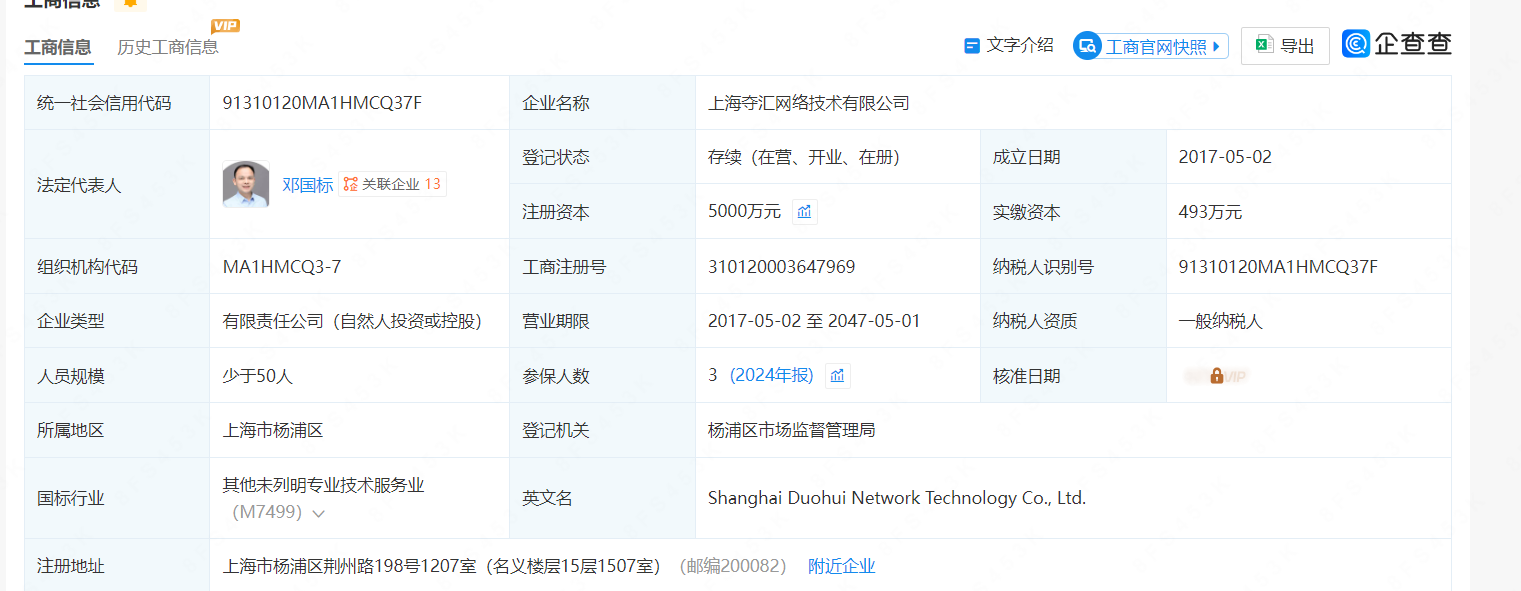This screenshot has width=1521, height=591.
Task: Select 成立日期 value 2017-05-02
Action: [1225, 157]
